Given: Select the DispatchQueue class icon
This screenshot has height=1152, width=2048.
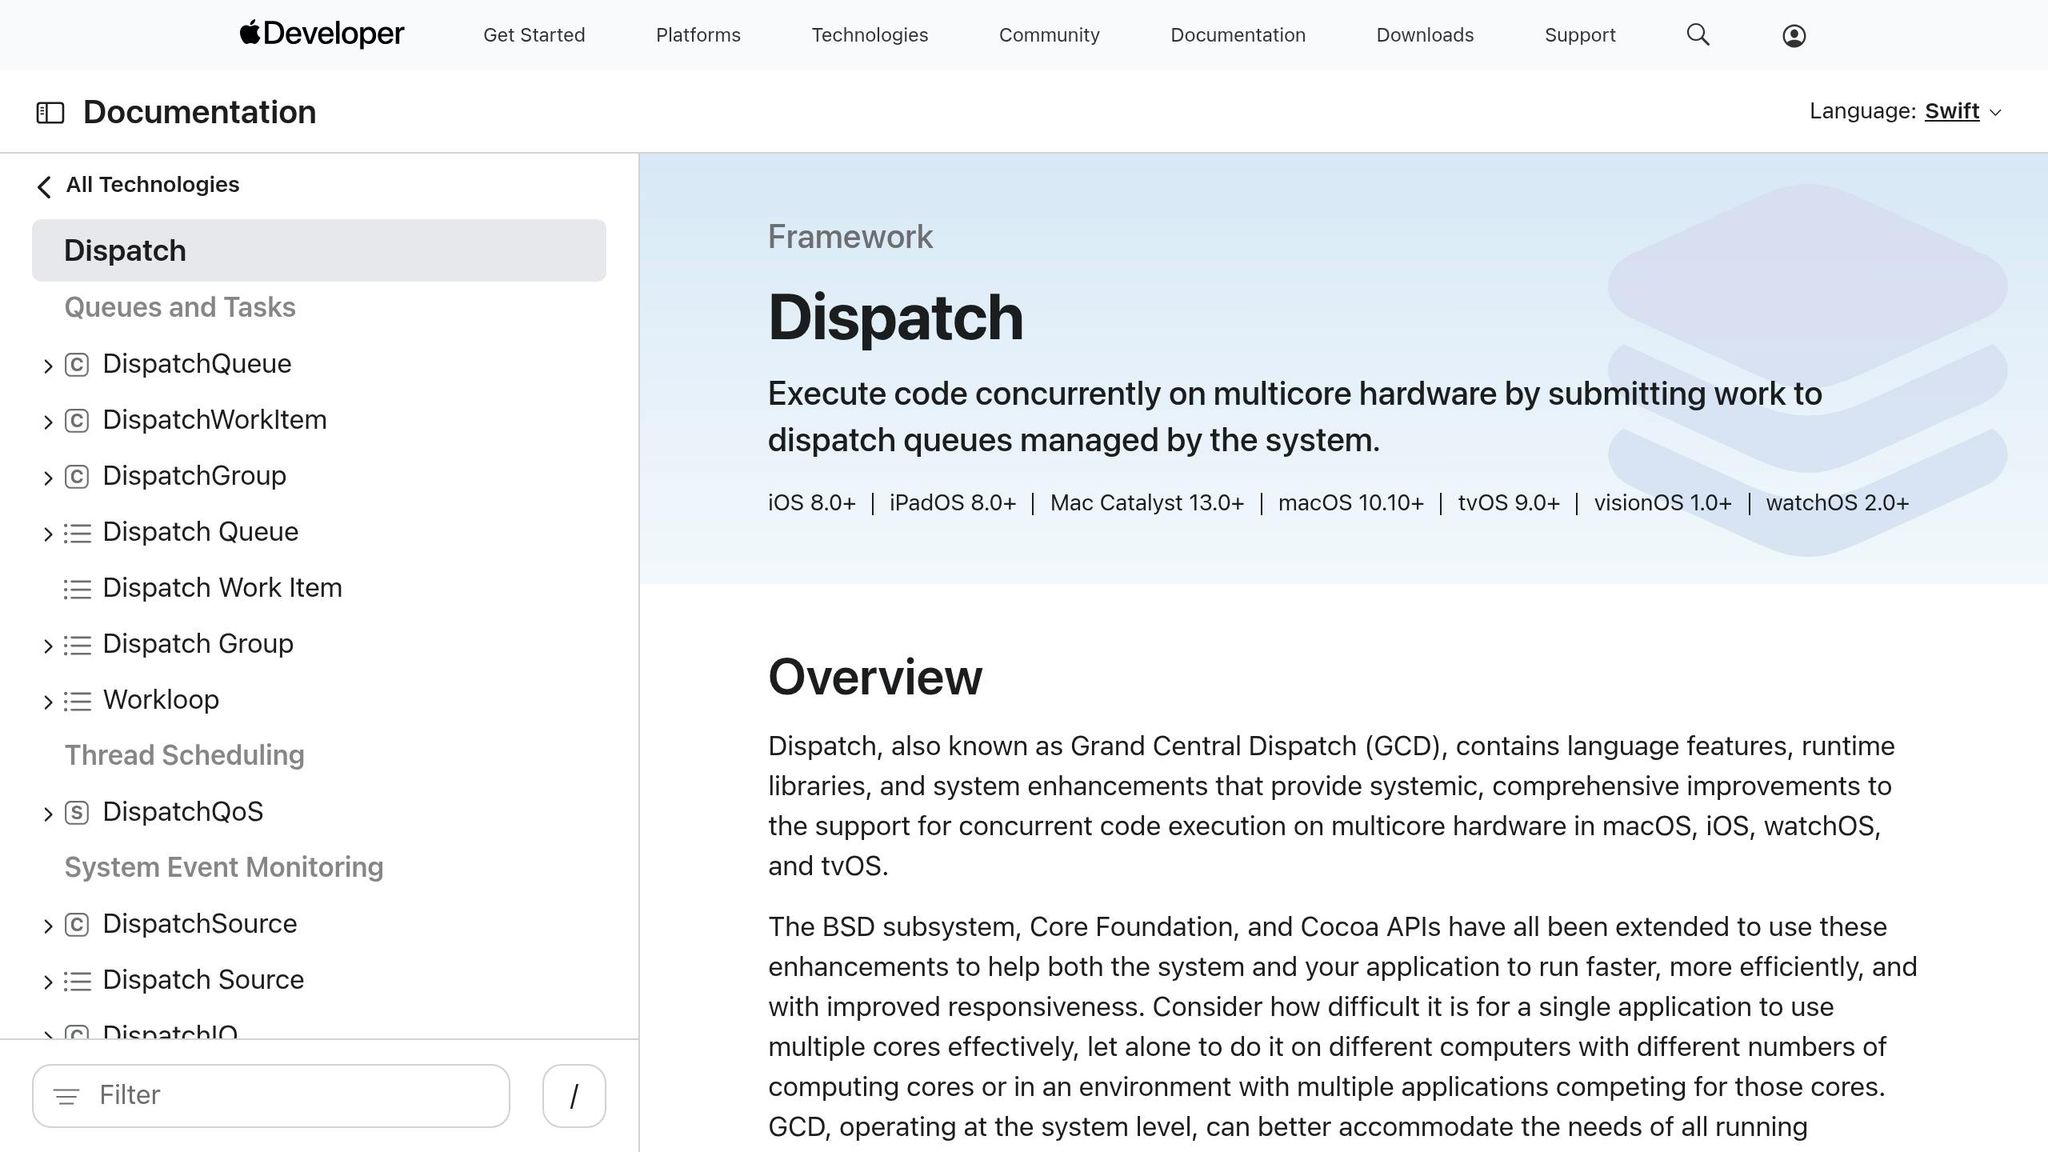Looking at the screenshot, I should pos(77,364).
